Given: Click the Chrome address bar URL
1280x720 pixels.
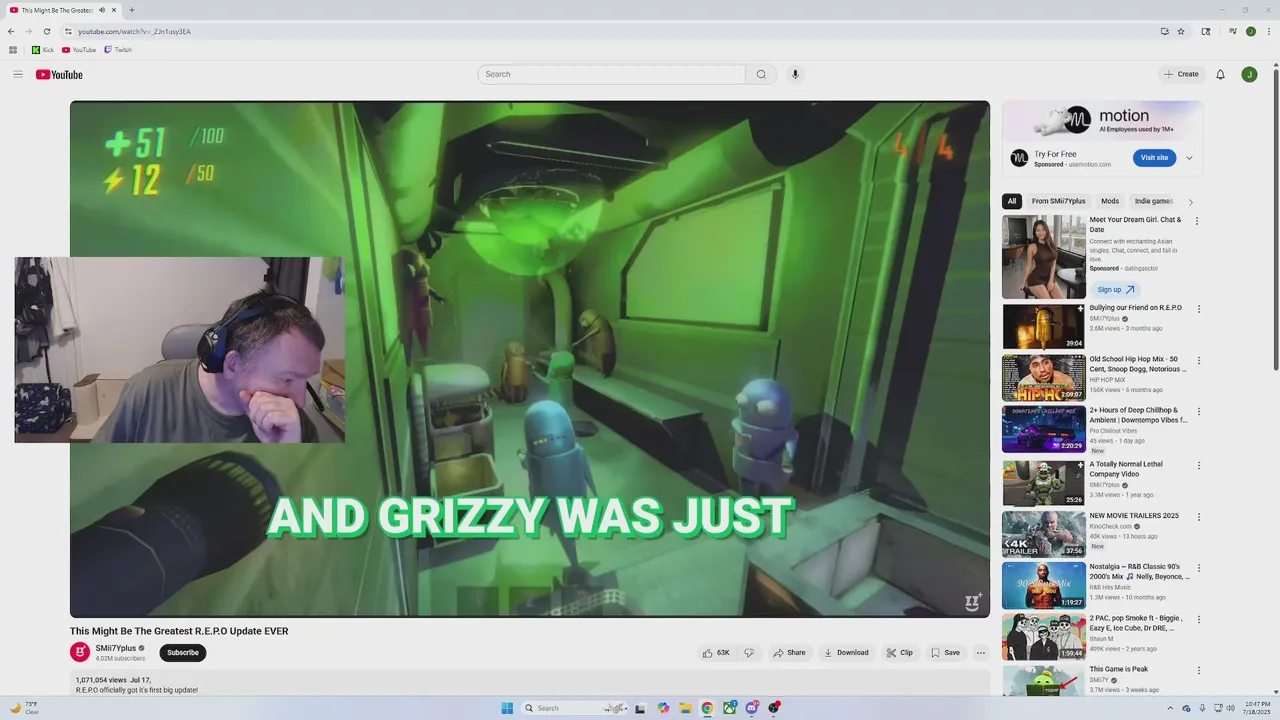Looking at the screenshot, I should [135, 31].
